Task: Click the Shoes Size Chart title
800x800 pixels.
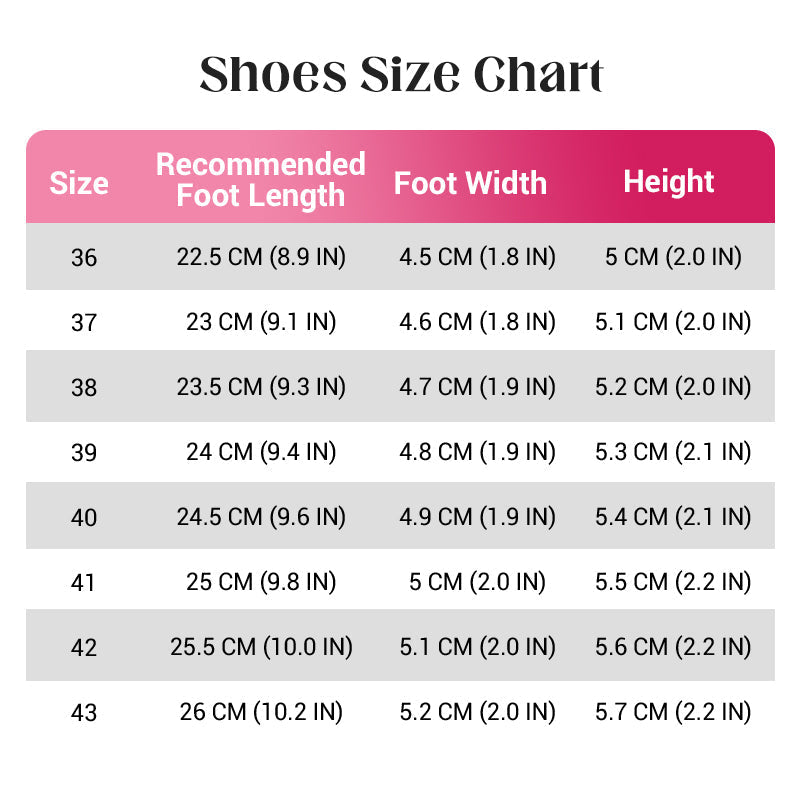Action: (401, 74)
